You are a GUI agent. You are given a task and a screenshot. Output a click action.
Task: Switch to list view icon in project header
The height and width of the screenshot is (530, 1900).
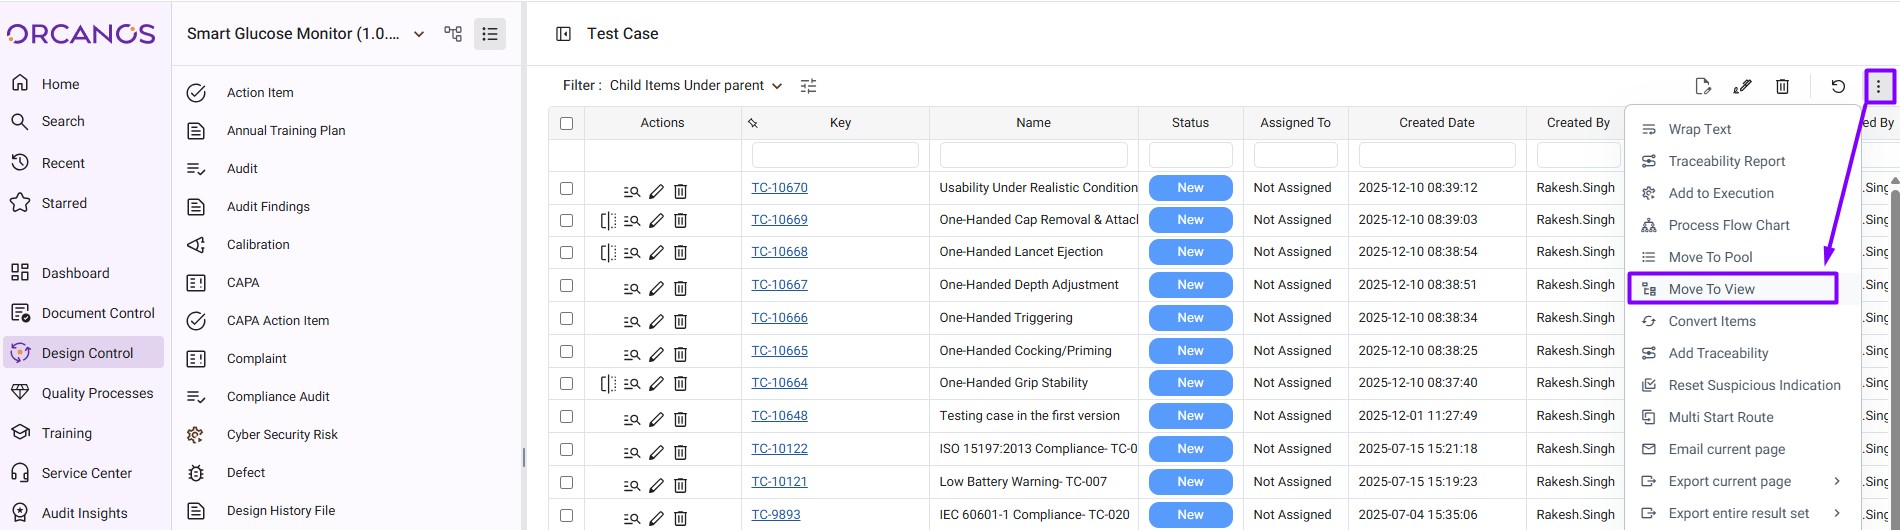tap(489, 34)
